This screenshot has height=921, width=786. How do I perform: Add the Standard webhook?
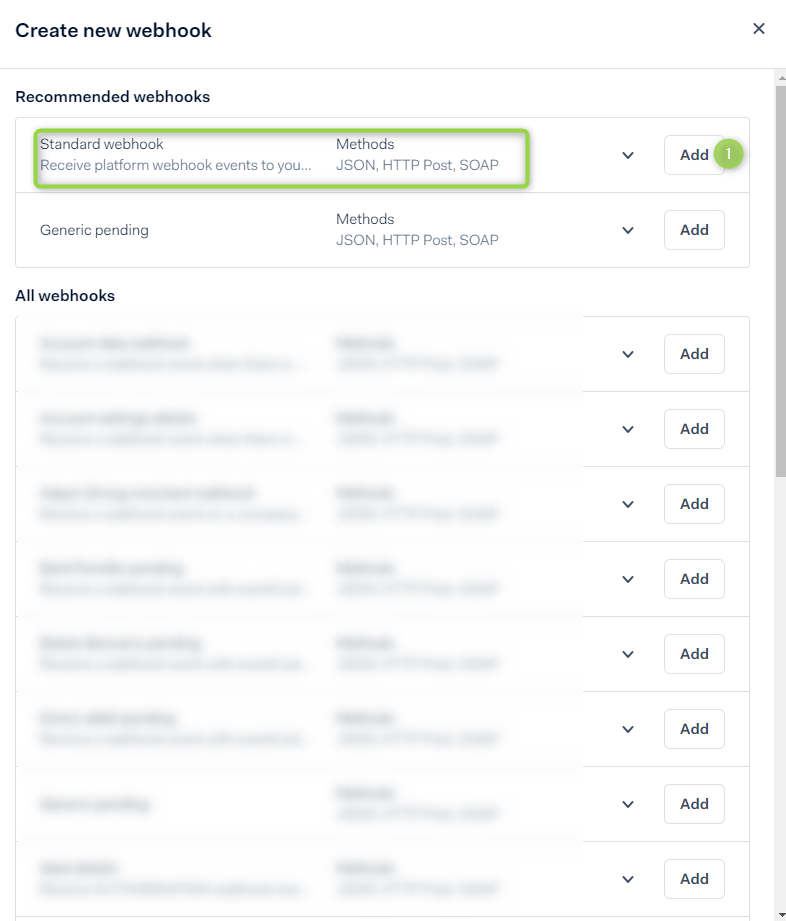tap(694, 155)
